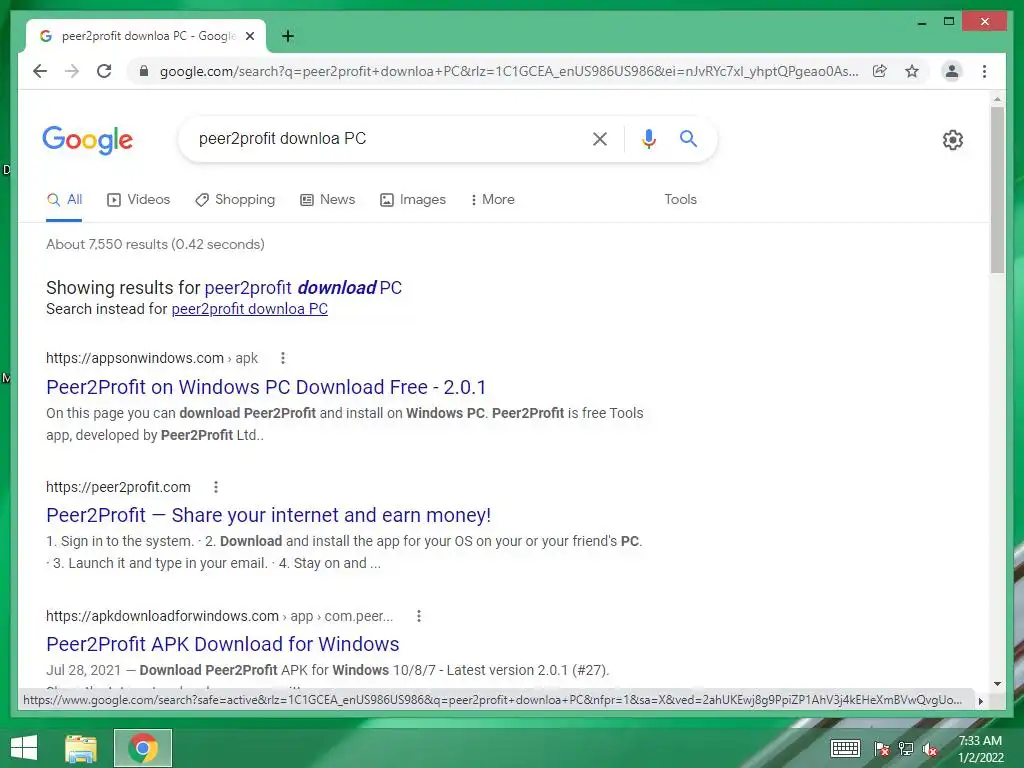
Task: Click the muted volume tray icon
Action: (930, 749)
